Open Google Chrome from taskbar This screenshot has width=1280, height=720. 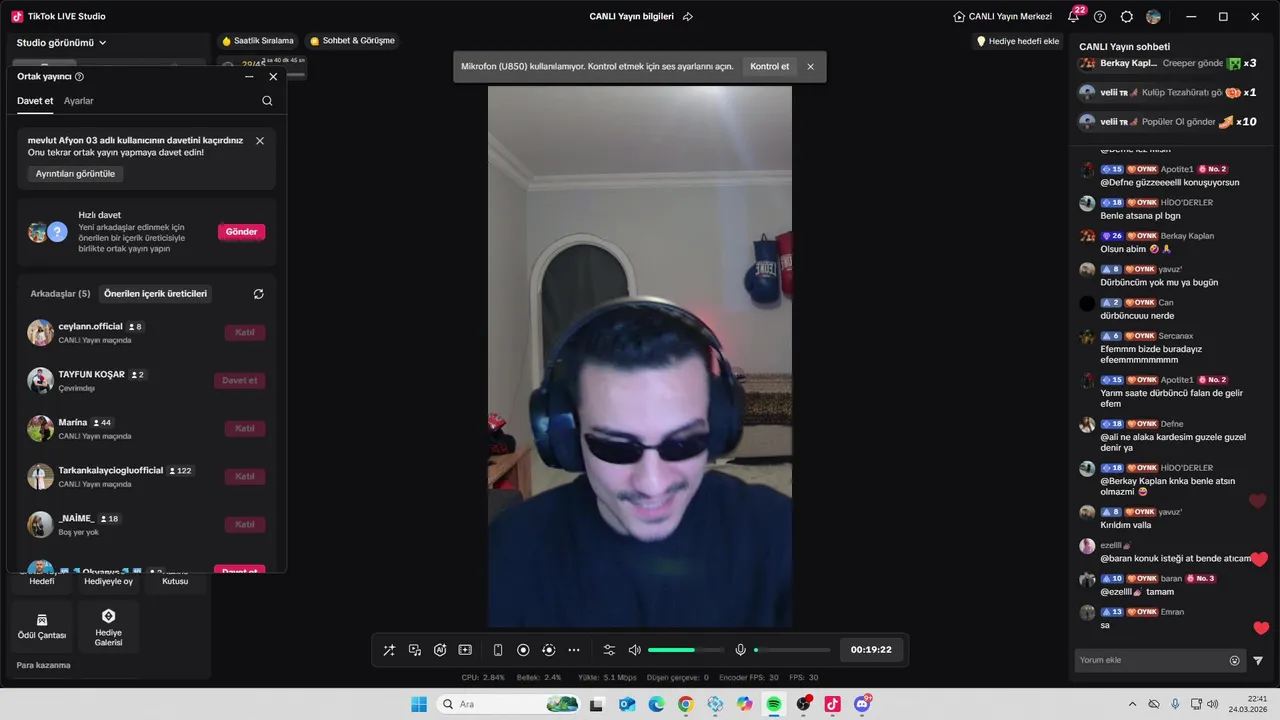(685, 705)
